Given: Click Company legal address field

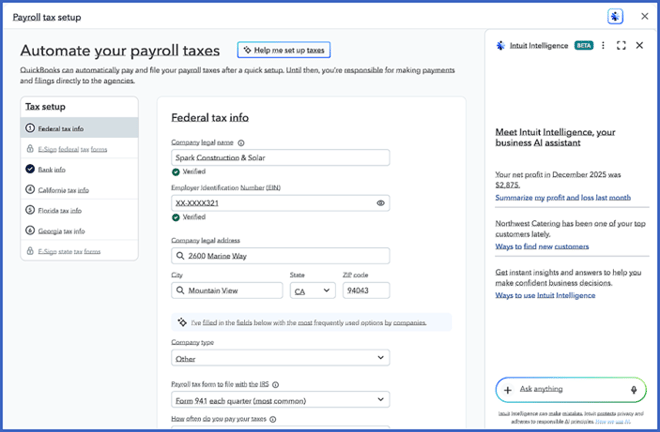Looking at the screenshot, I should coord(280,256).
